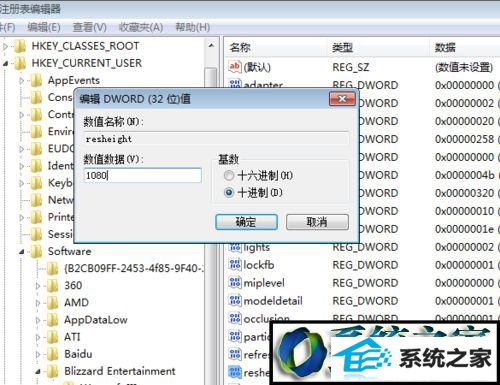Click the 0x00000320 data cell
The height and width of the screenshot is (385, 500).
[x=464, y=193]
